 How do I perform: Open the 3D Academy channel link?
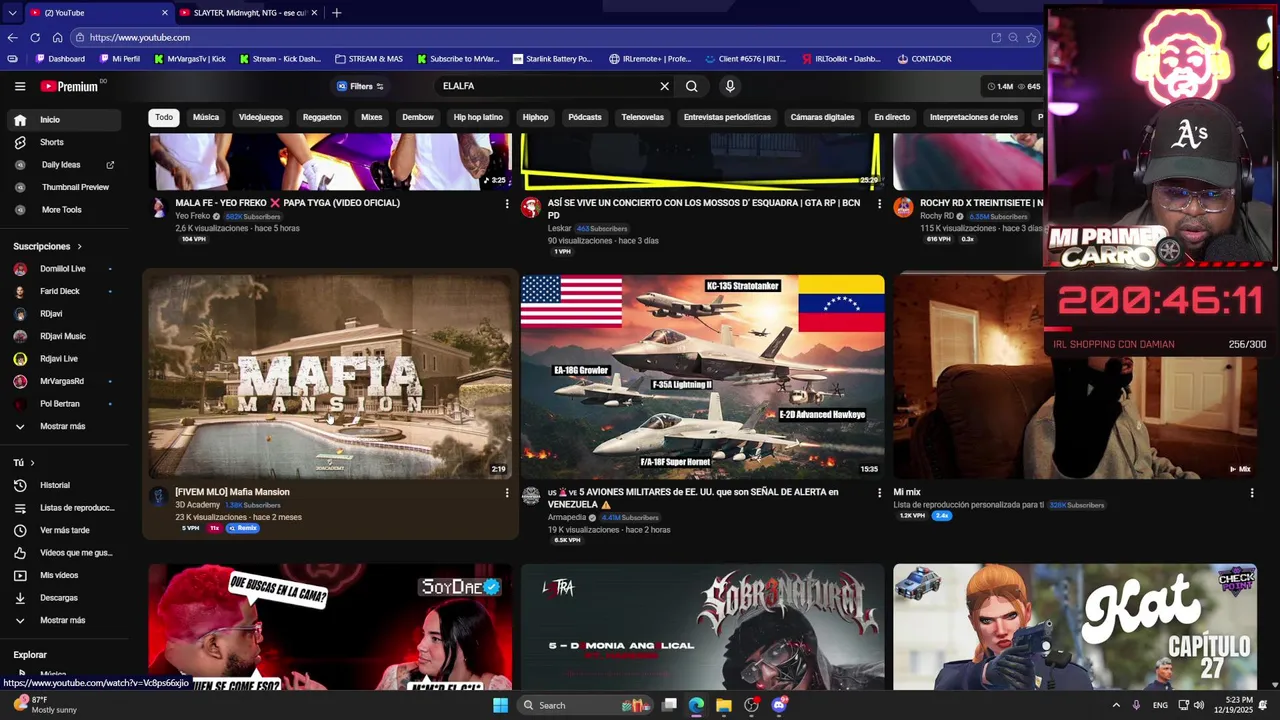tap(198, 505)
